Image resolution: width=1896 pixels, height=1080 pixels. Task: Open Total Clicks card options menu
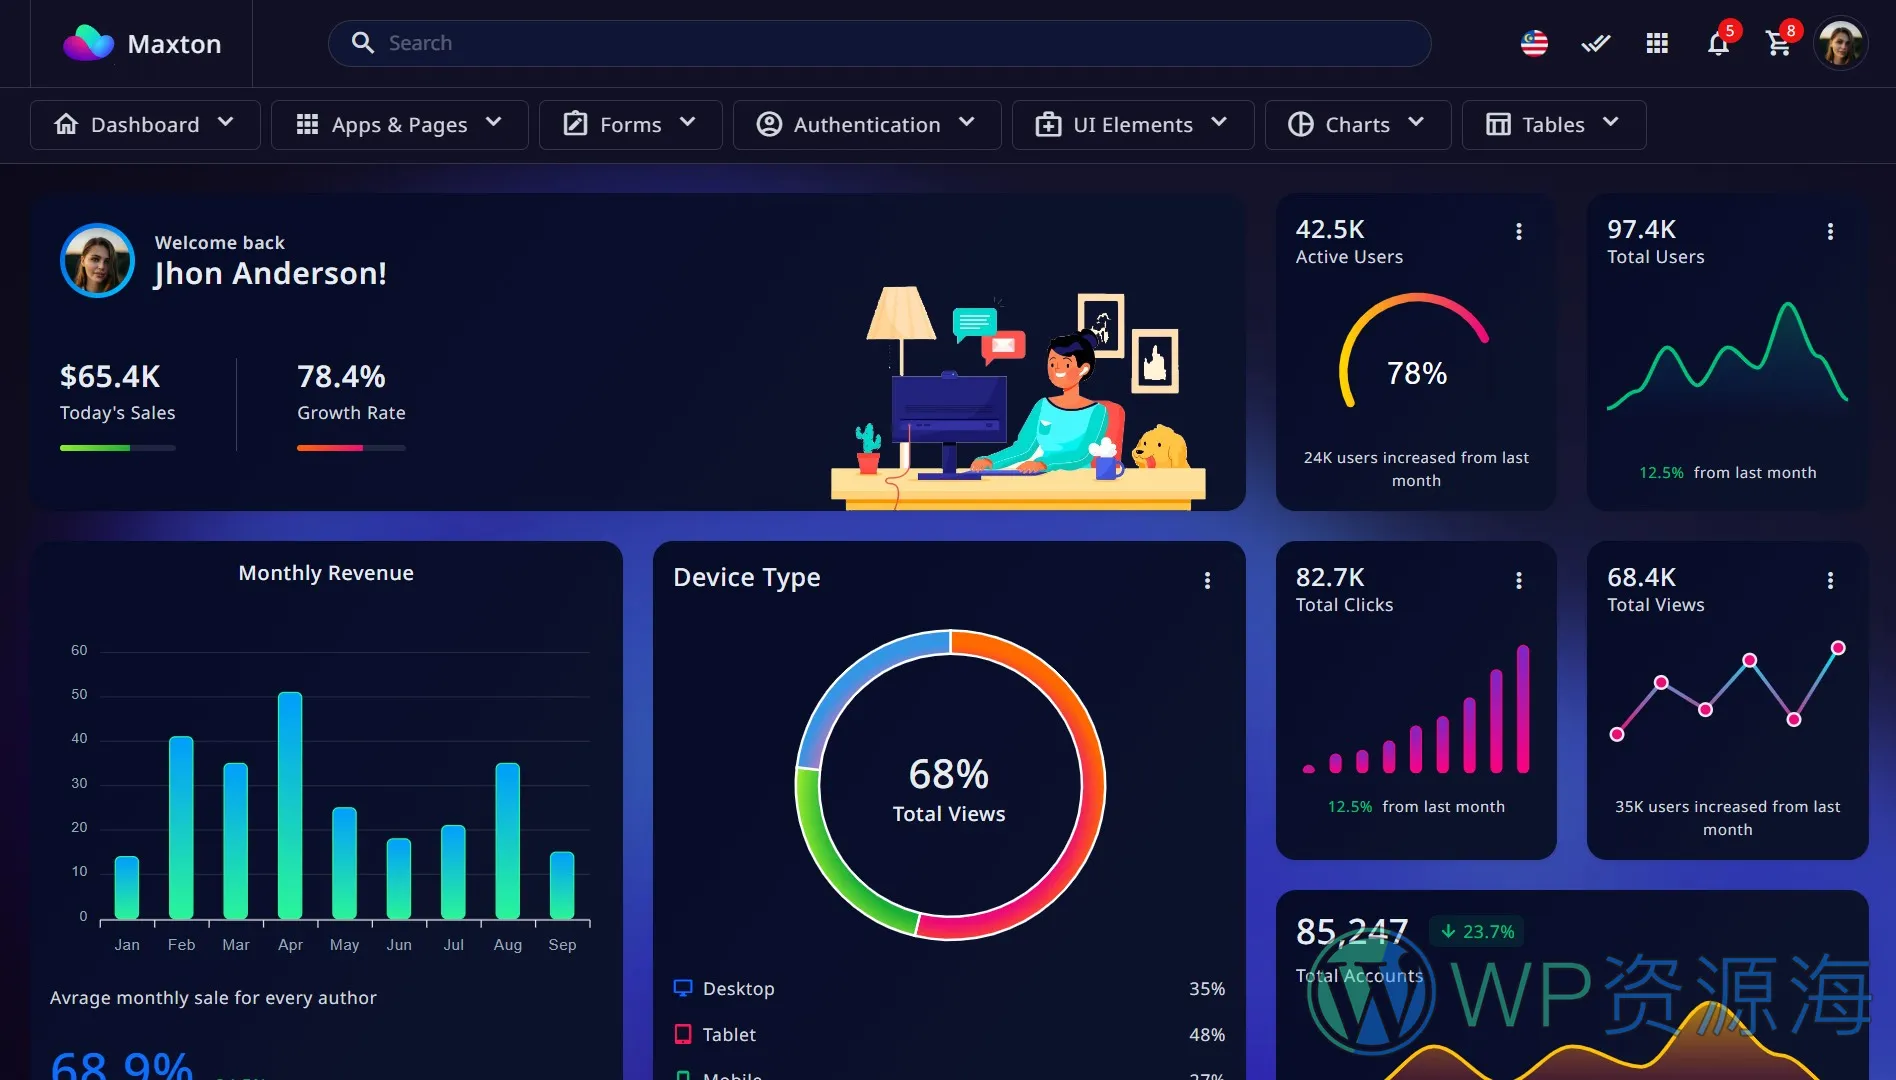1519,581
